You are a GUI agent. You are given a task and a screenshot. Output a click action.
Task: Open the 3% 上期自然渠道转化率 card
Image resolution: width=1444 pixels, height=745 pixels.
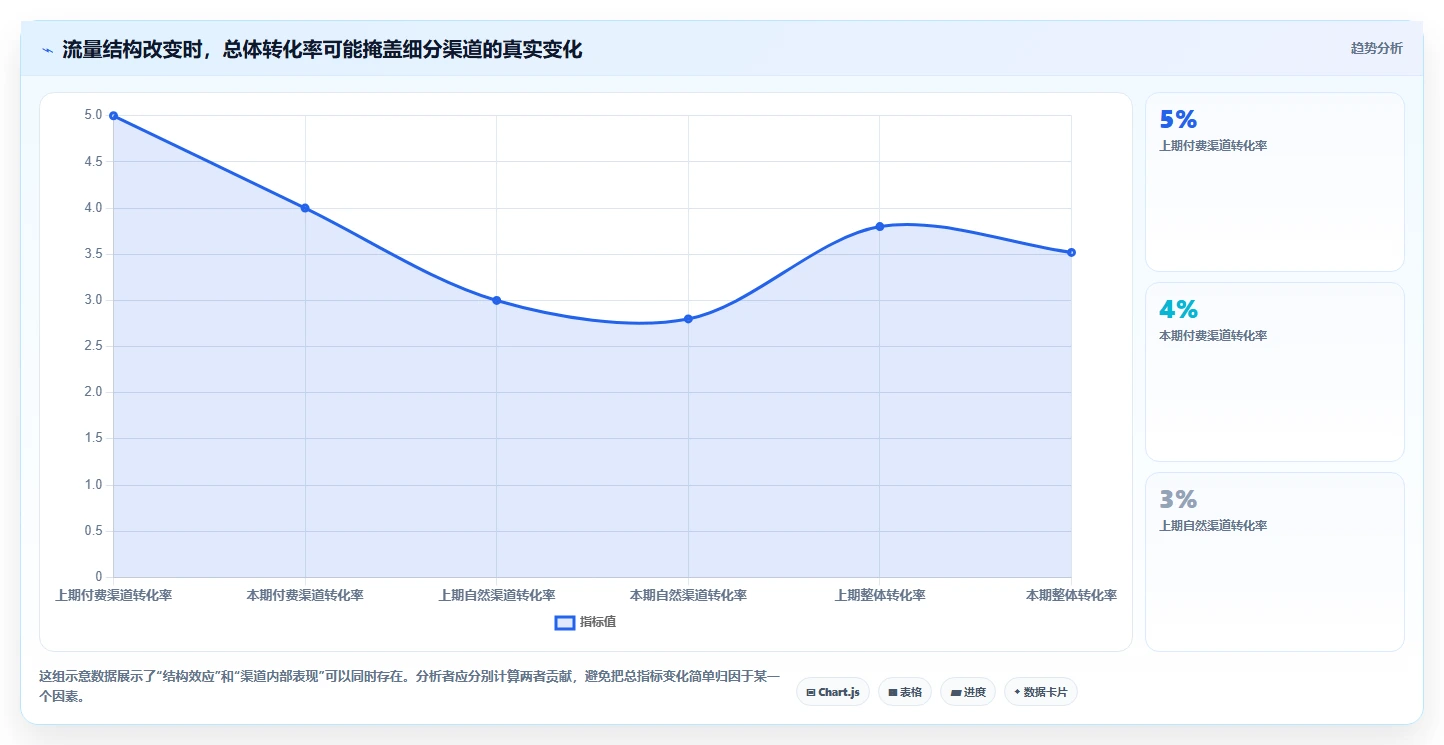pyautogui.click(x=1275, y=562)
